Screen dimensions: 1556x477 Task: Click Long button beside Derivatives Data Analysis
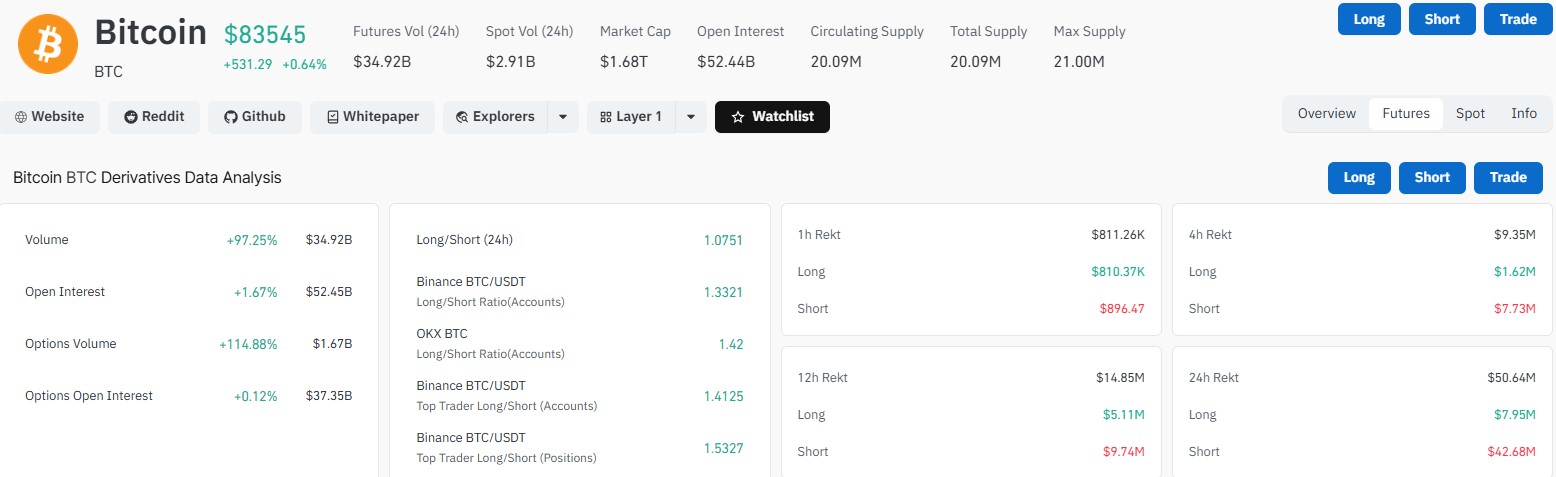tap(1359, 177)
